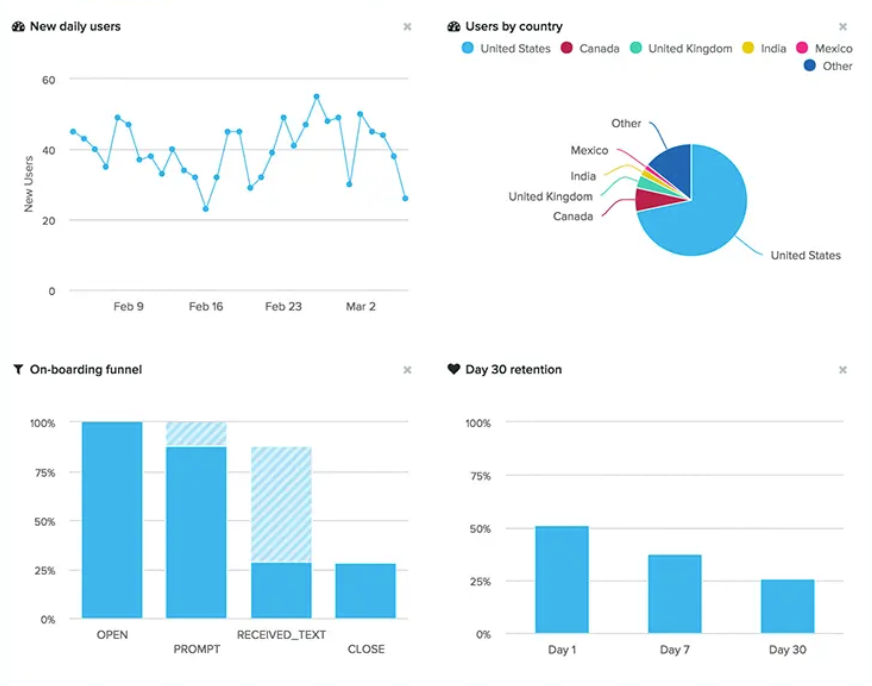Click the Day 30 retention title
The image size is (872, 686).
click(x=513, y=370)
